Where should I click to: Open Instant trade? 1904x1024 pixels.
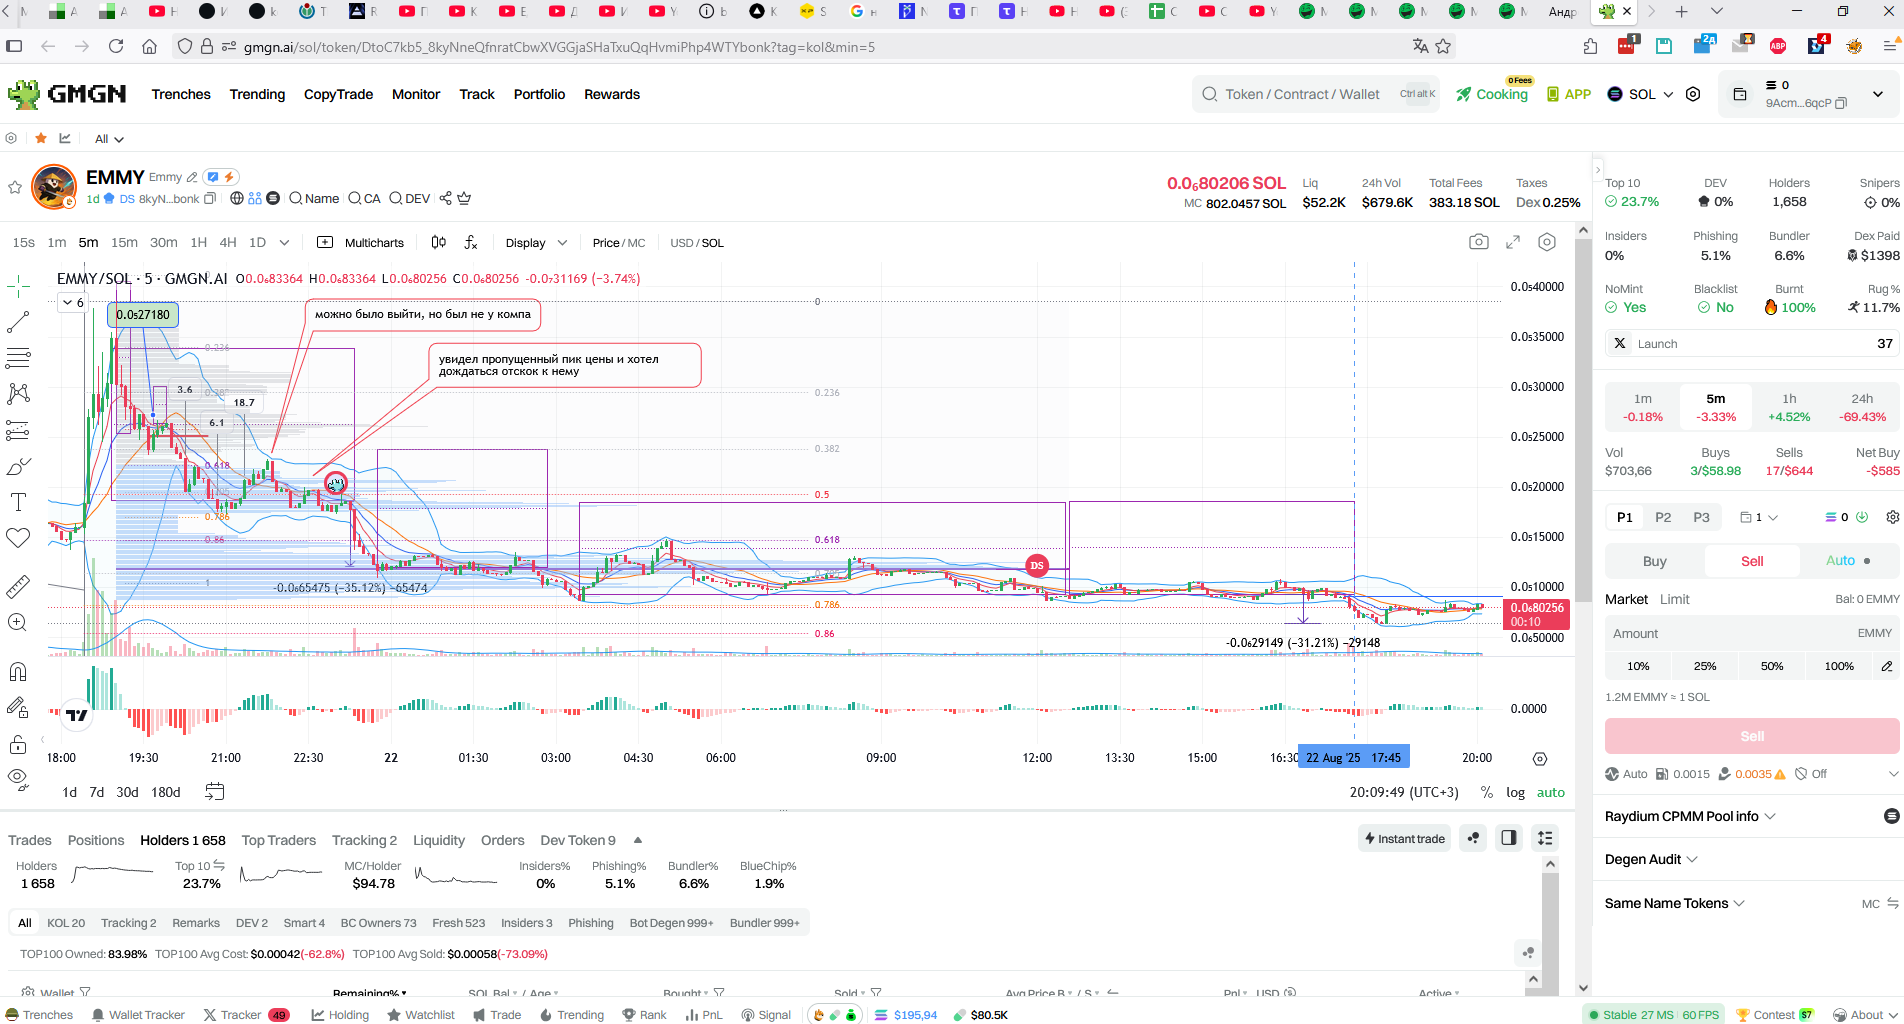(1405, 838)
